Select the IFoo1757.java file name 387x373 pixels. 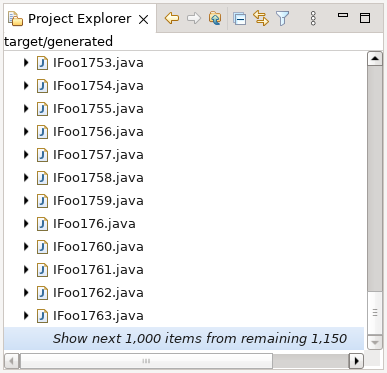point(98,155)
